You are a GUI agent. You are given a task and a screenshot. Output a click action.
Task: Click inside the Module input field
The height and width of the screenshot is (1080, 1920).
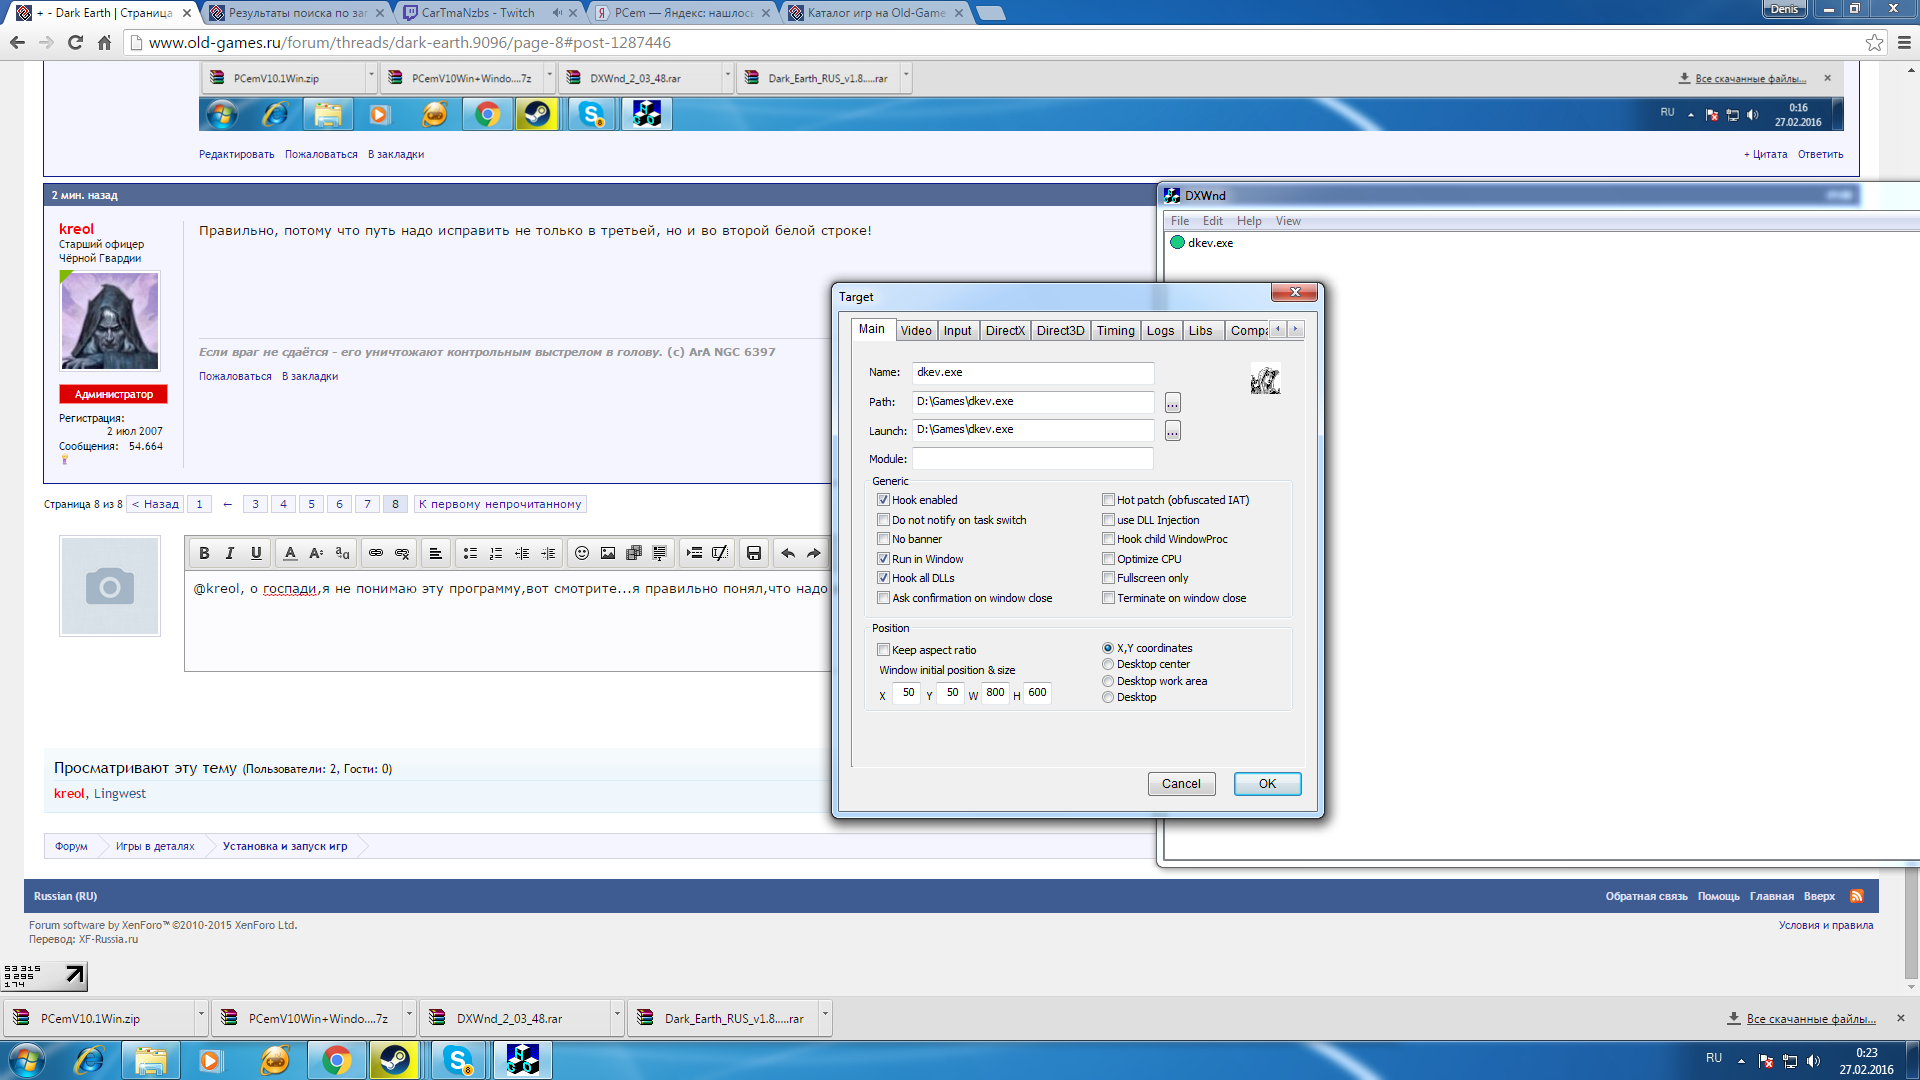(x=1032, y=459)
